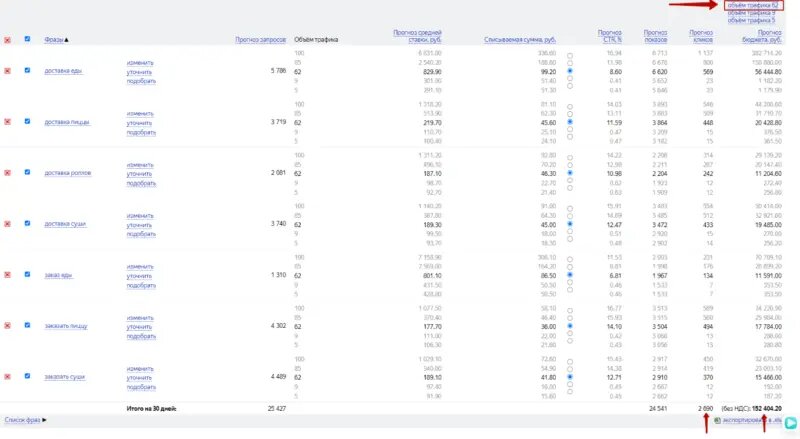800x439 pixels.
Task: Open the доставка еды phrase link
Action: [x=63, y=71]
